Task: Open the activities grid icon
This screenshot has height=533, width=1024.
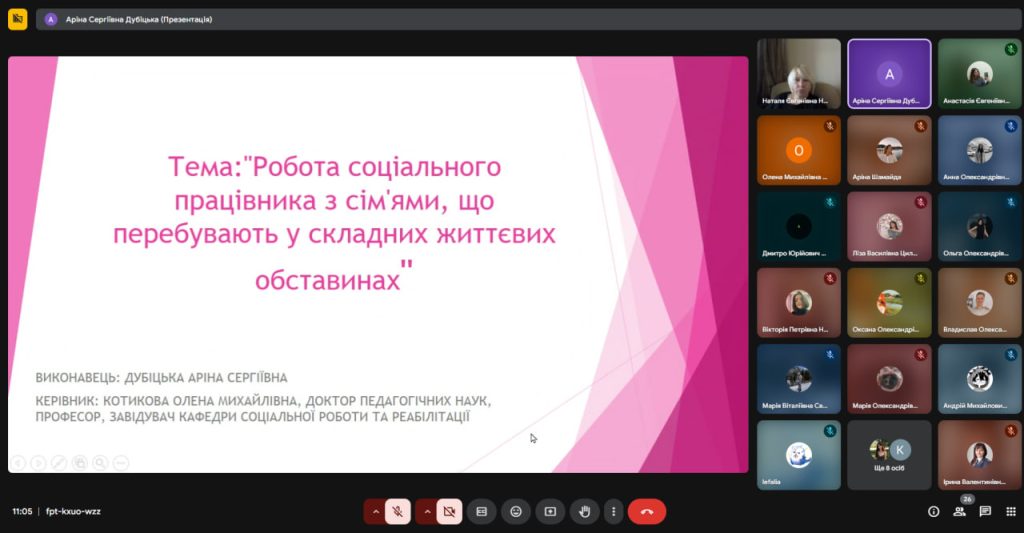Action: (1009, 511)
